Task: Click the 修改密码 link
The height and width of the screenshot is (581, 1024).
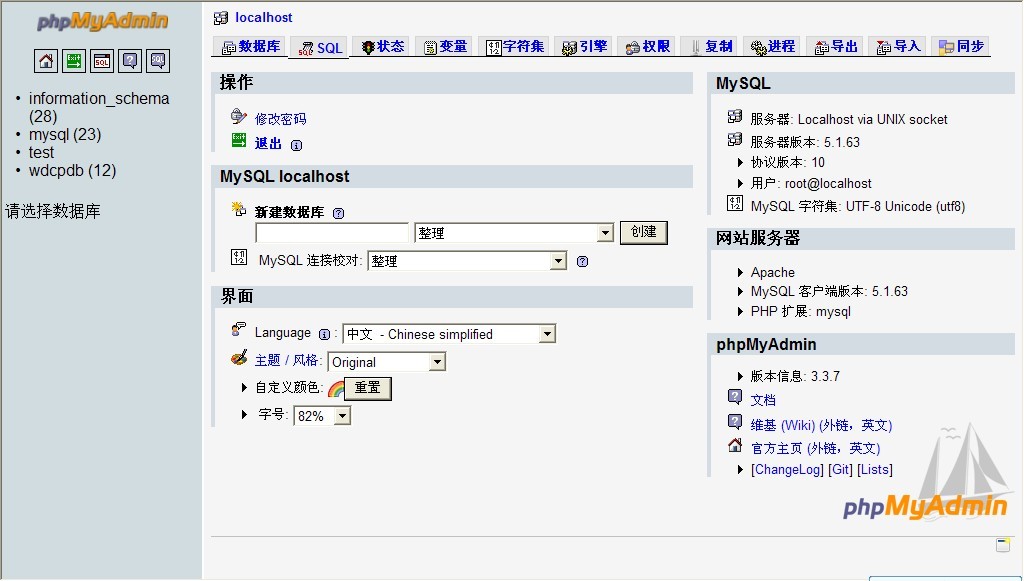Action: (280, 119)
